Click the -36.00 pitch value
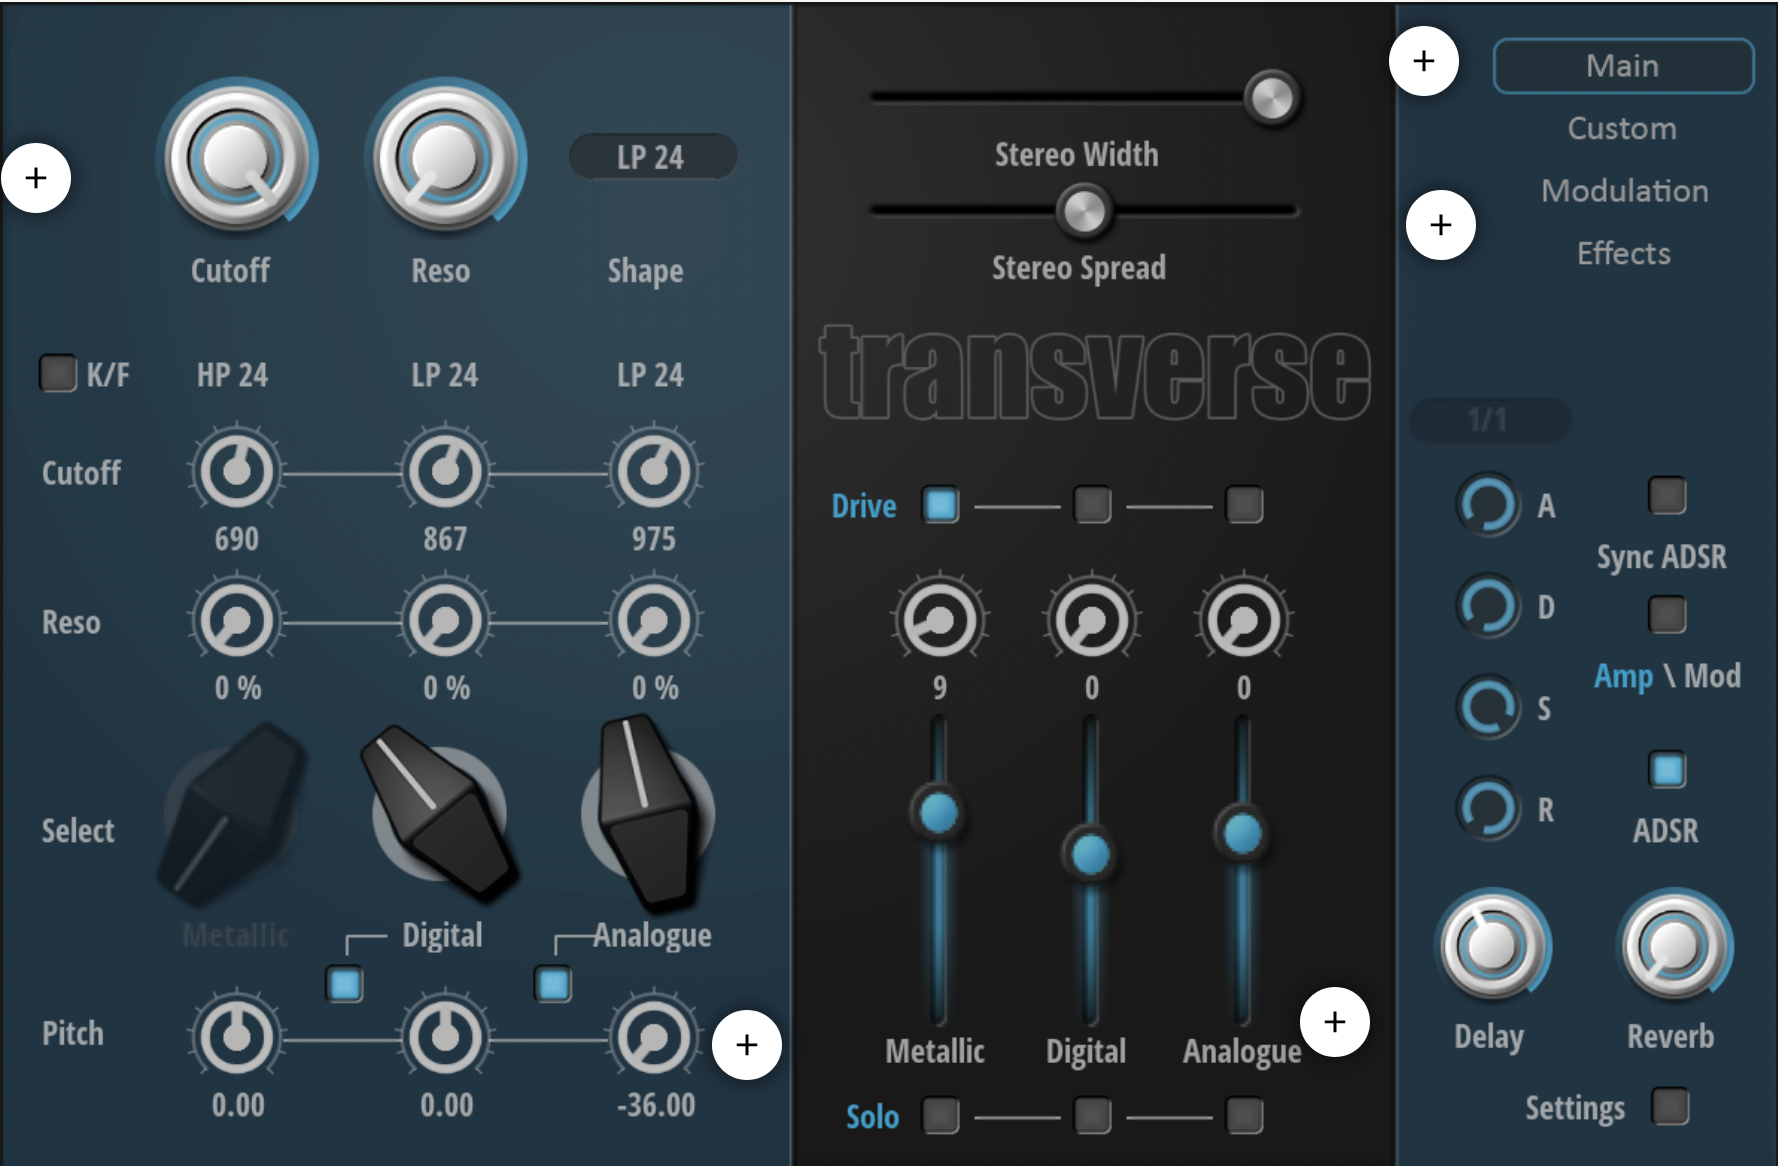Screen dimensions: 1778x1166 point(656,1105)
